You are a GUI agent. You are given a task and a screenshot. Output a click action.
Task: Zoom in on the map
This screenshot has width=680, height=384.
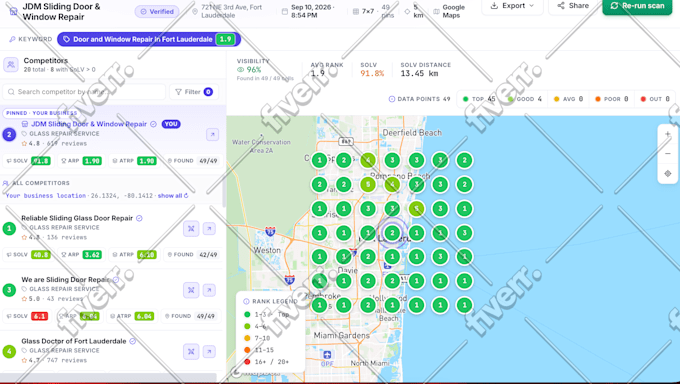click(667, 134)
